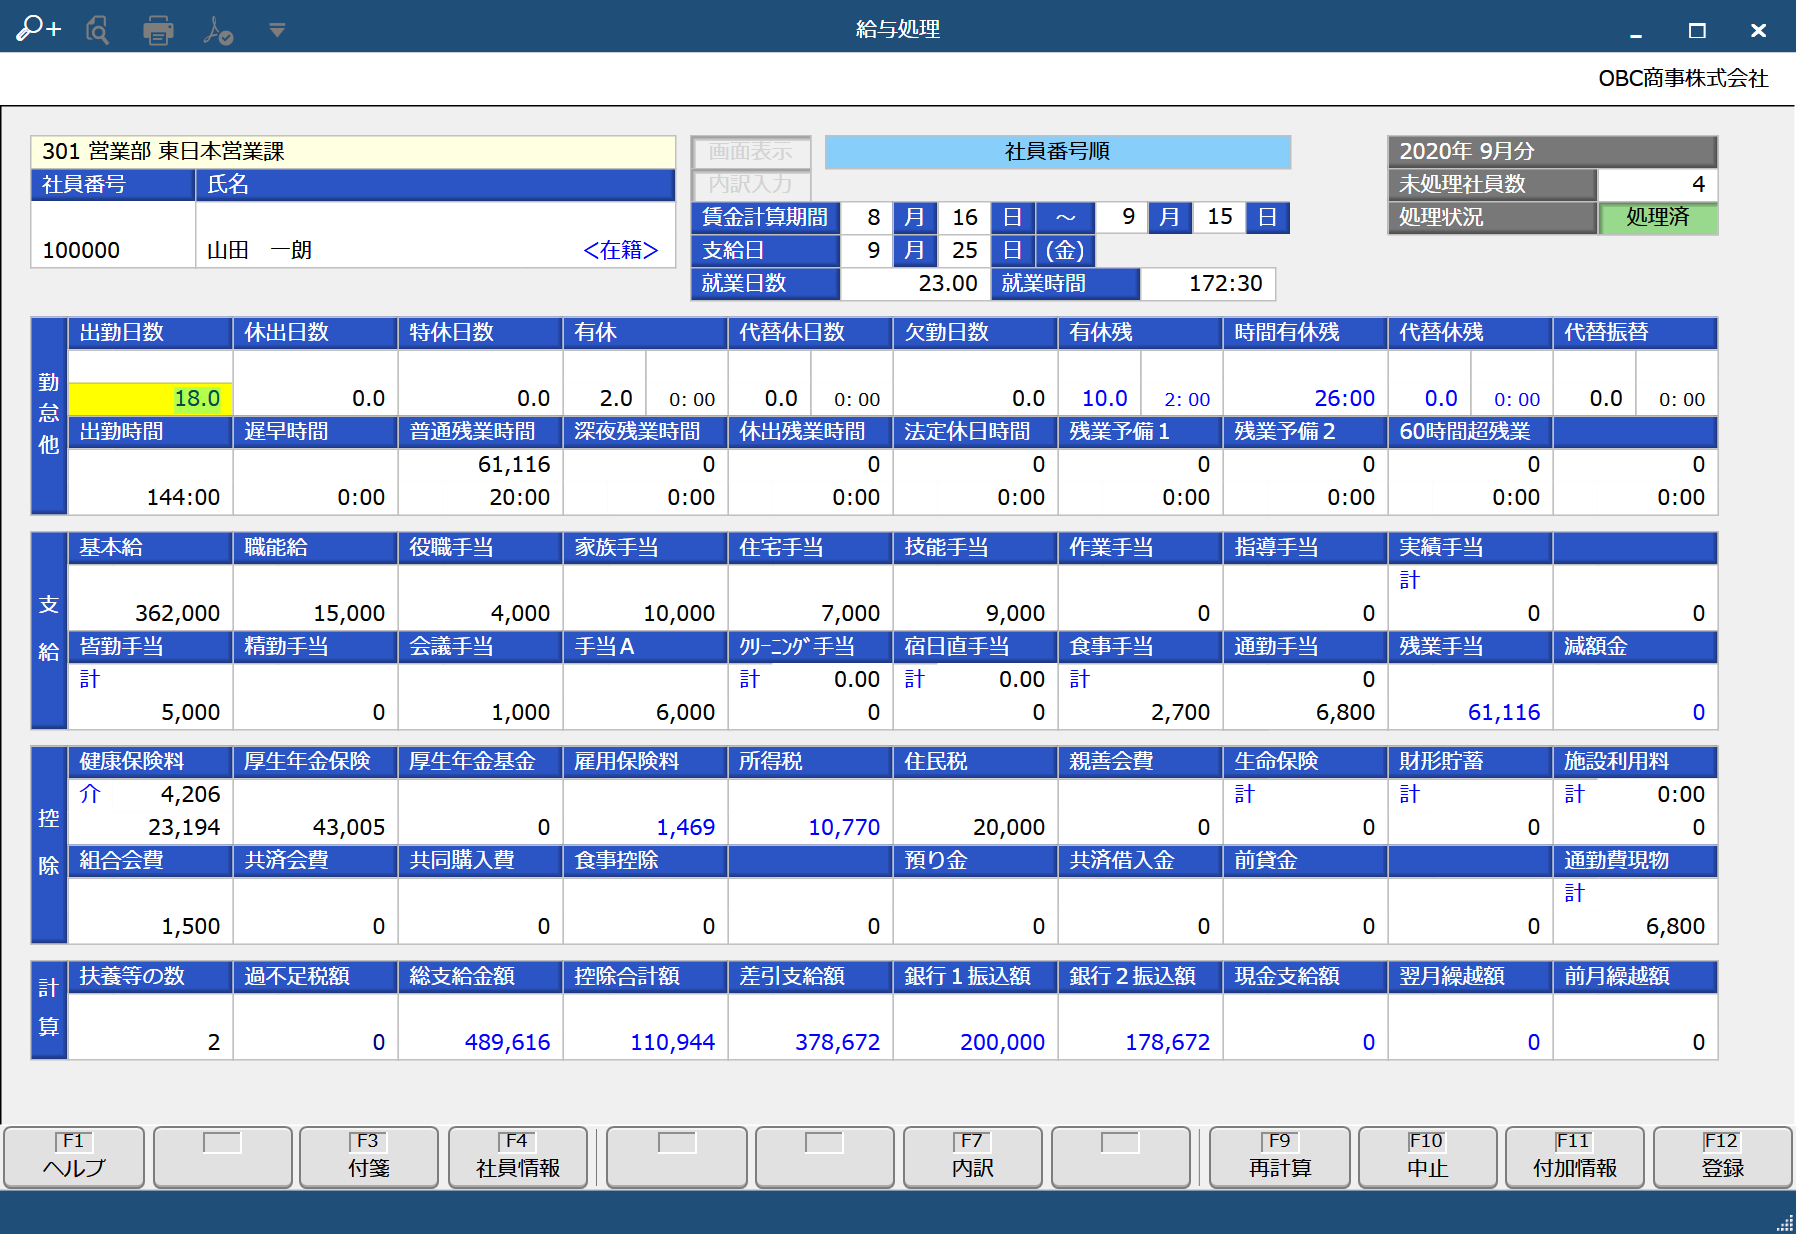Click the zoom-in magnifier icon
1796x1234 pixels.
pyautogui.click(x=38, y=29)
